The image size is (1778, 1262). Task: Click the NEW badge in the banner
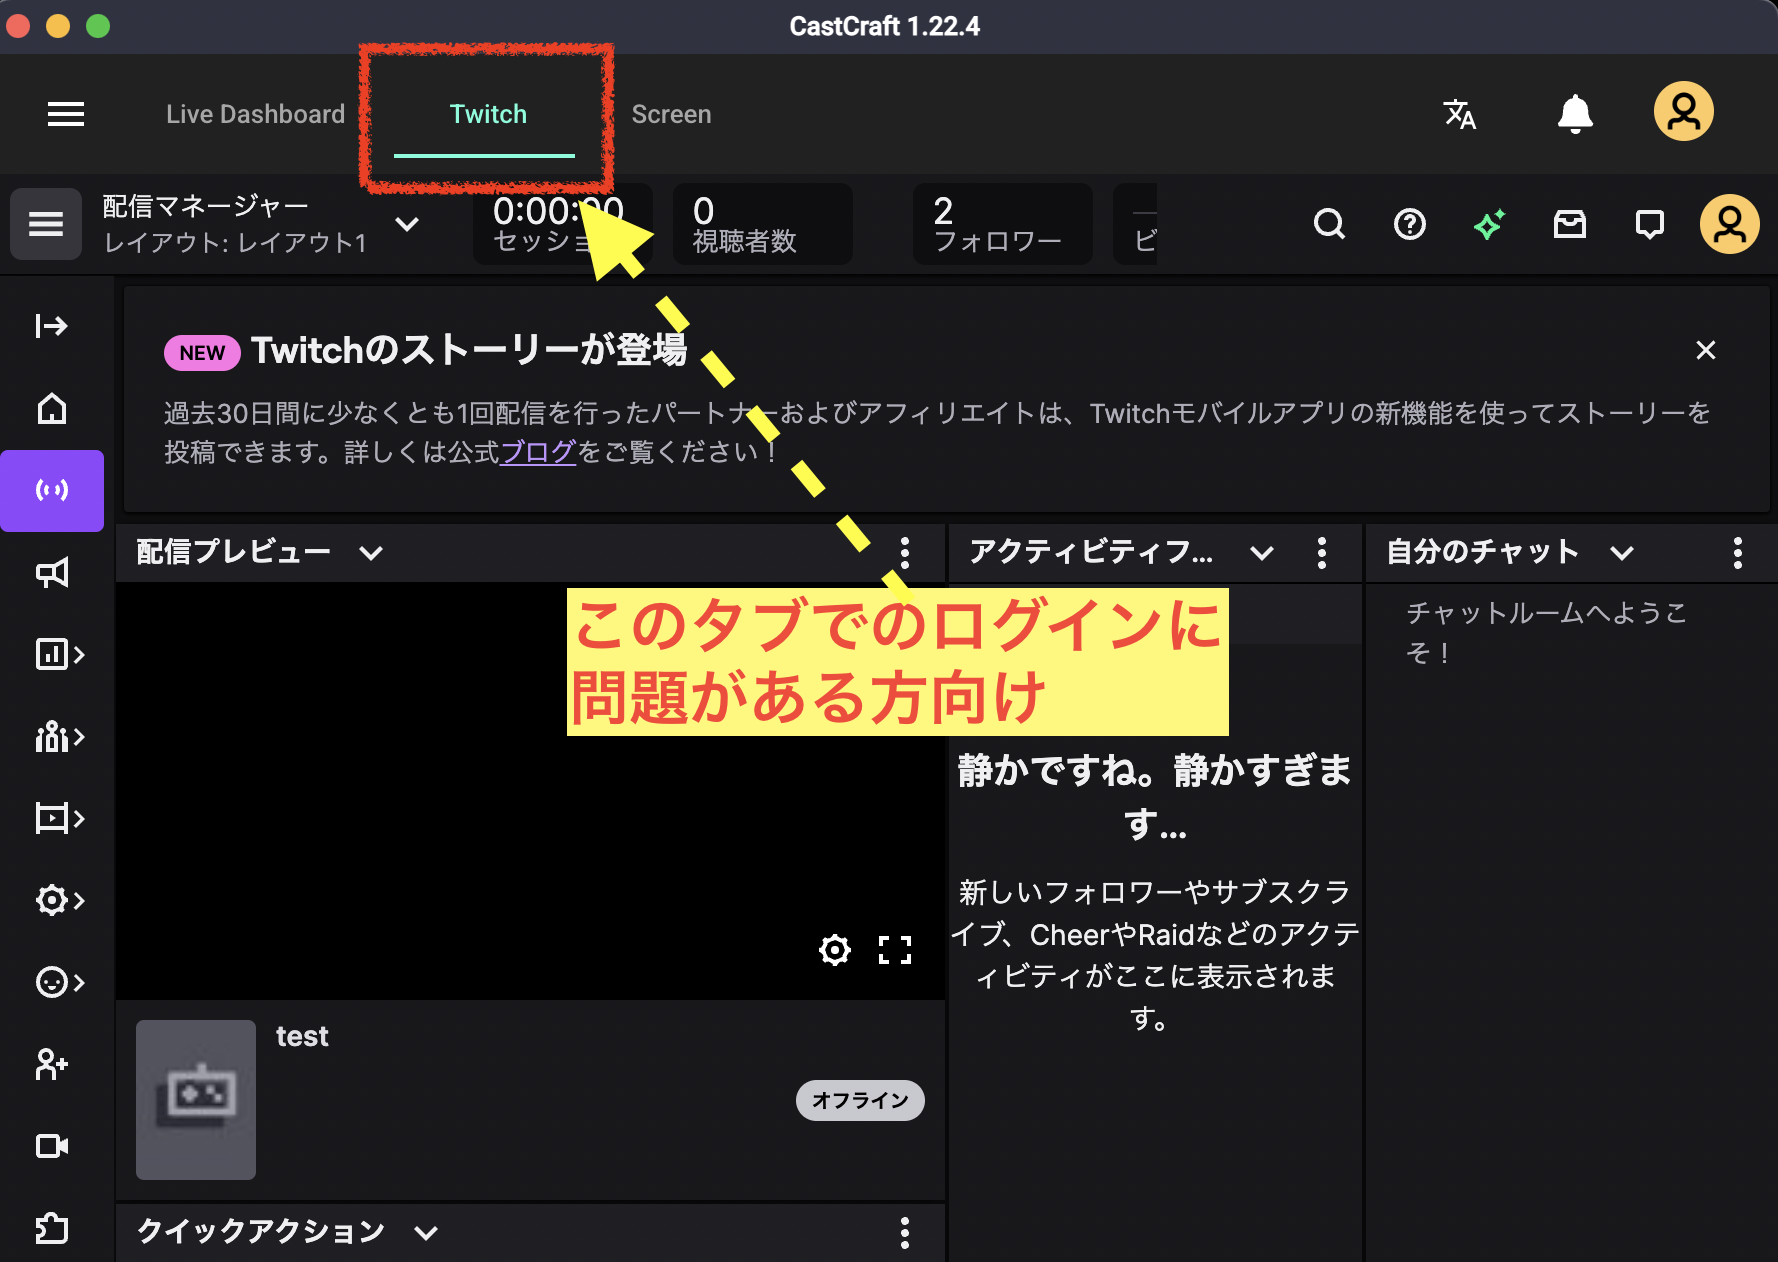[202, 352]
